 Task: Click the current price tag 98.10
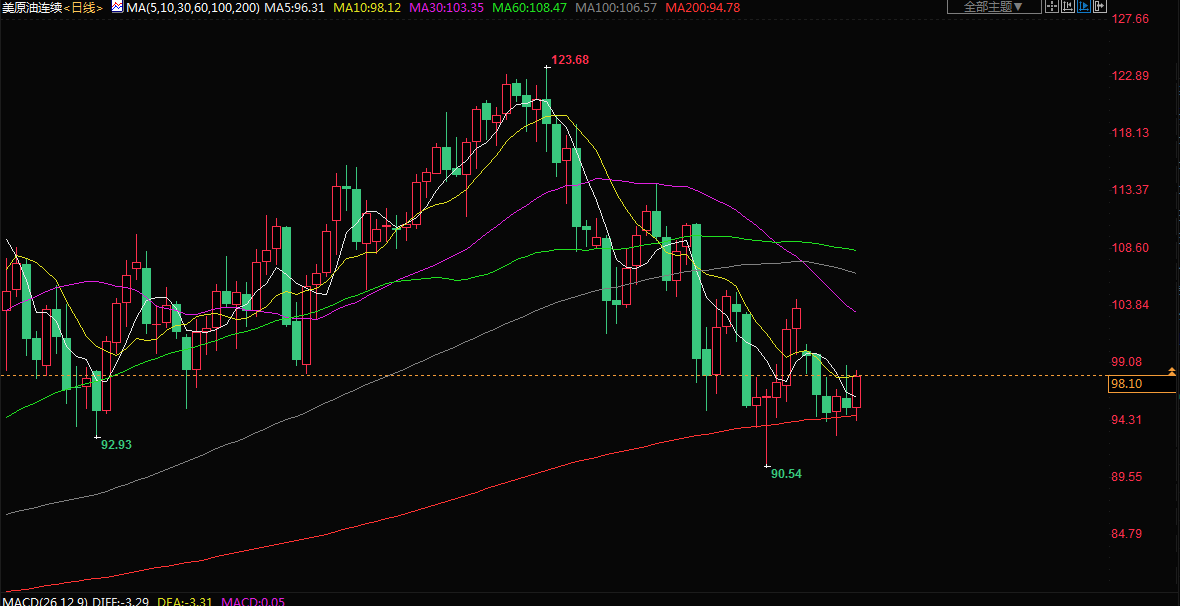pos(1126,384)
